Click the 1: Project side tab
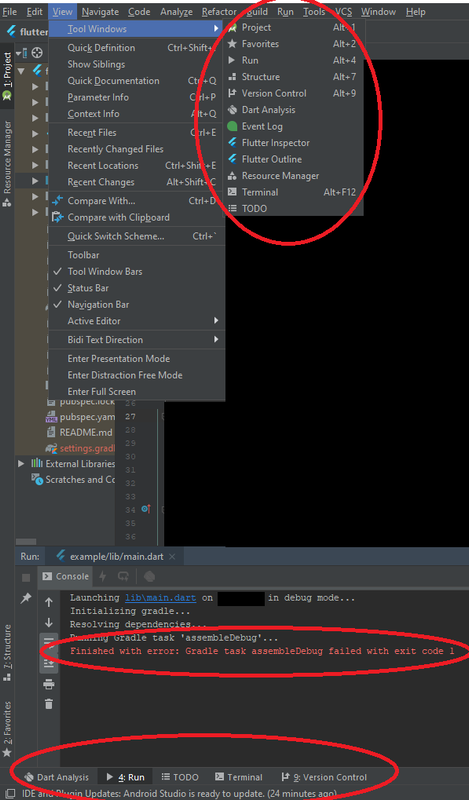Image resolution: width=469 pixels, height=800 pixels. (x=7, y=76)
